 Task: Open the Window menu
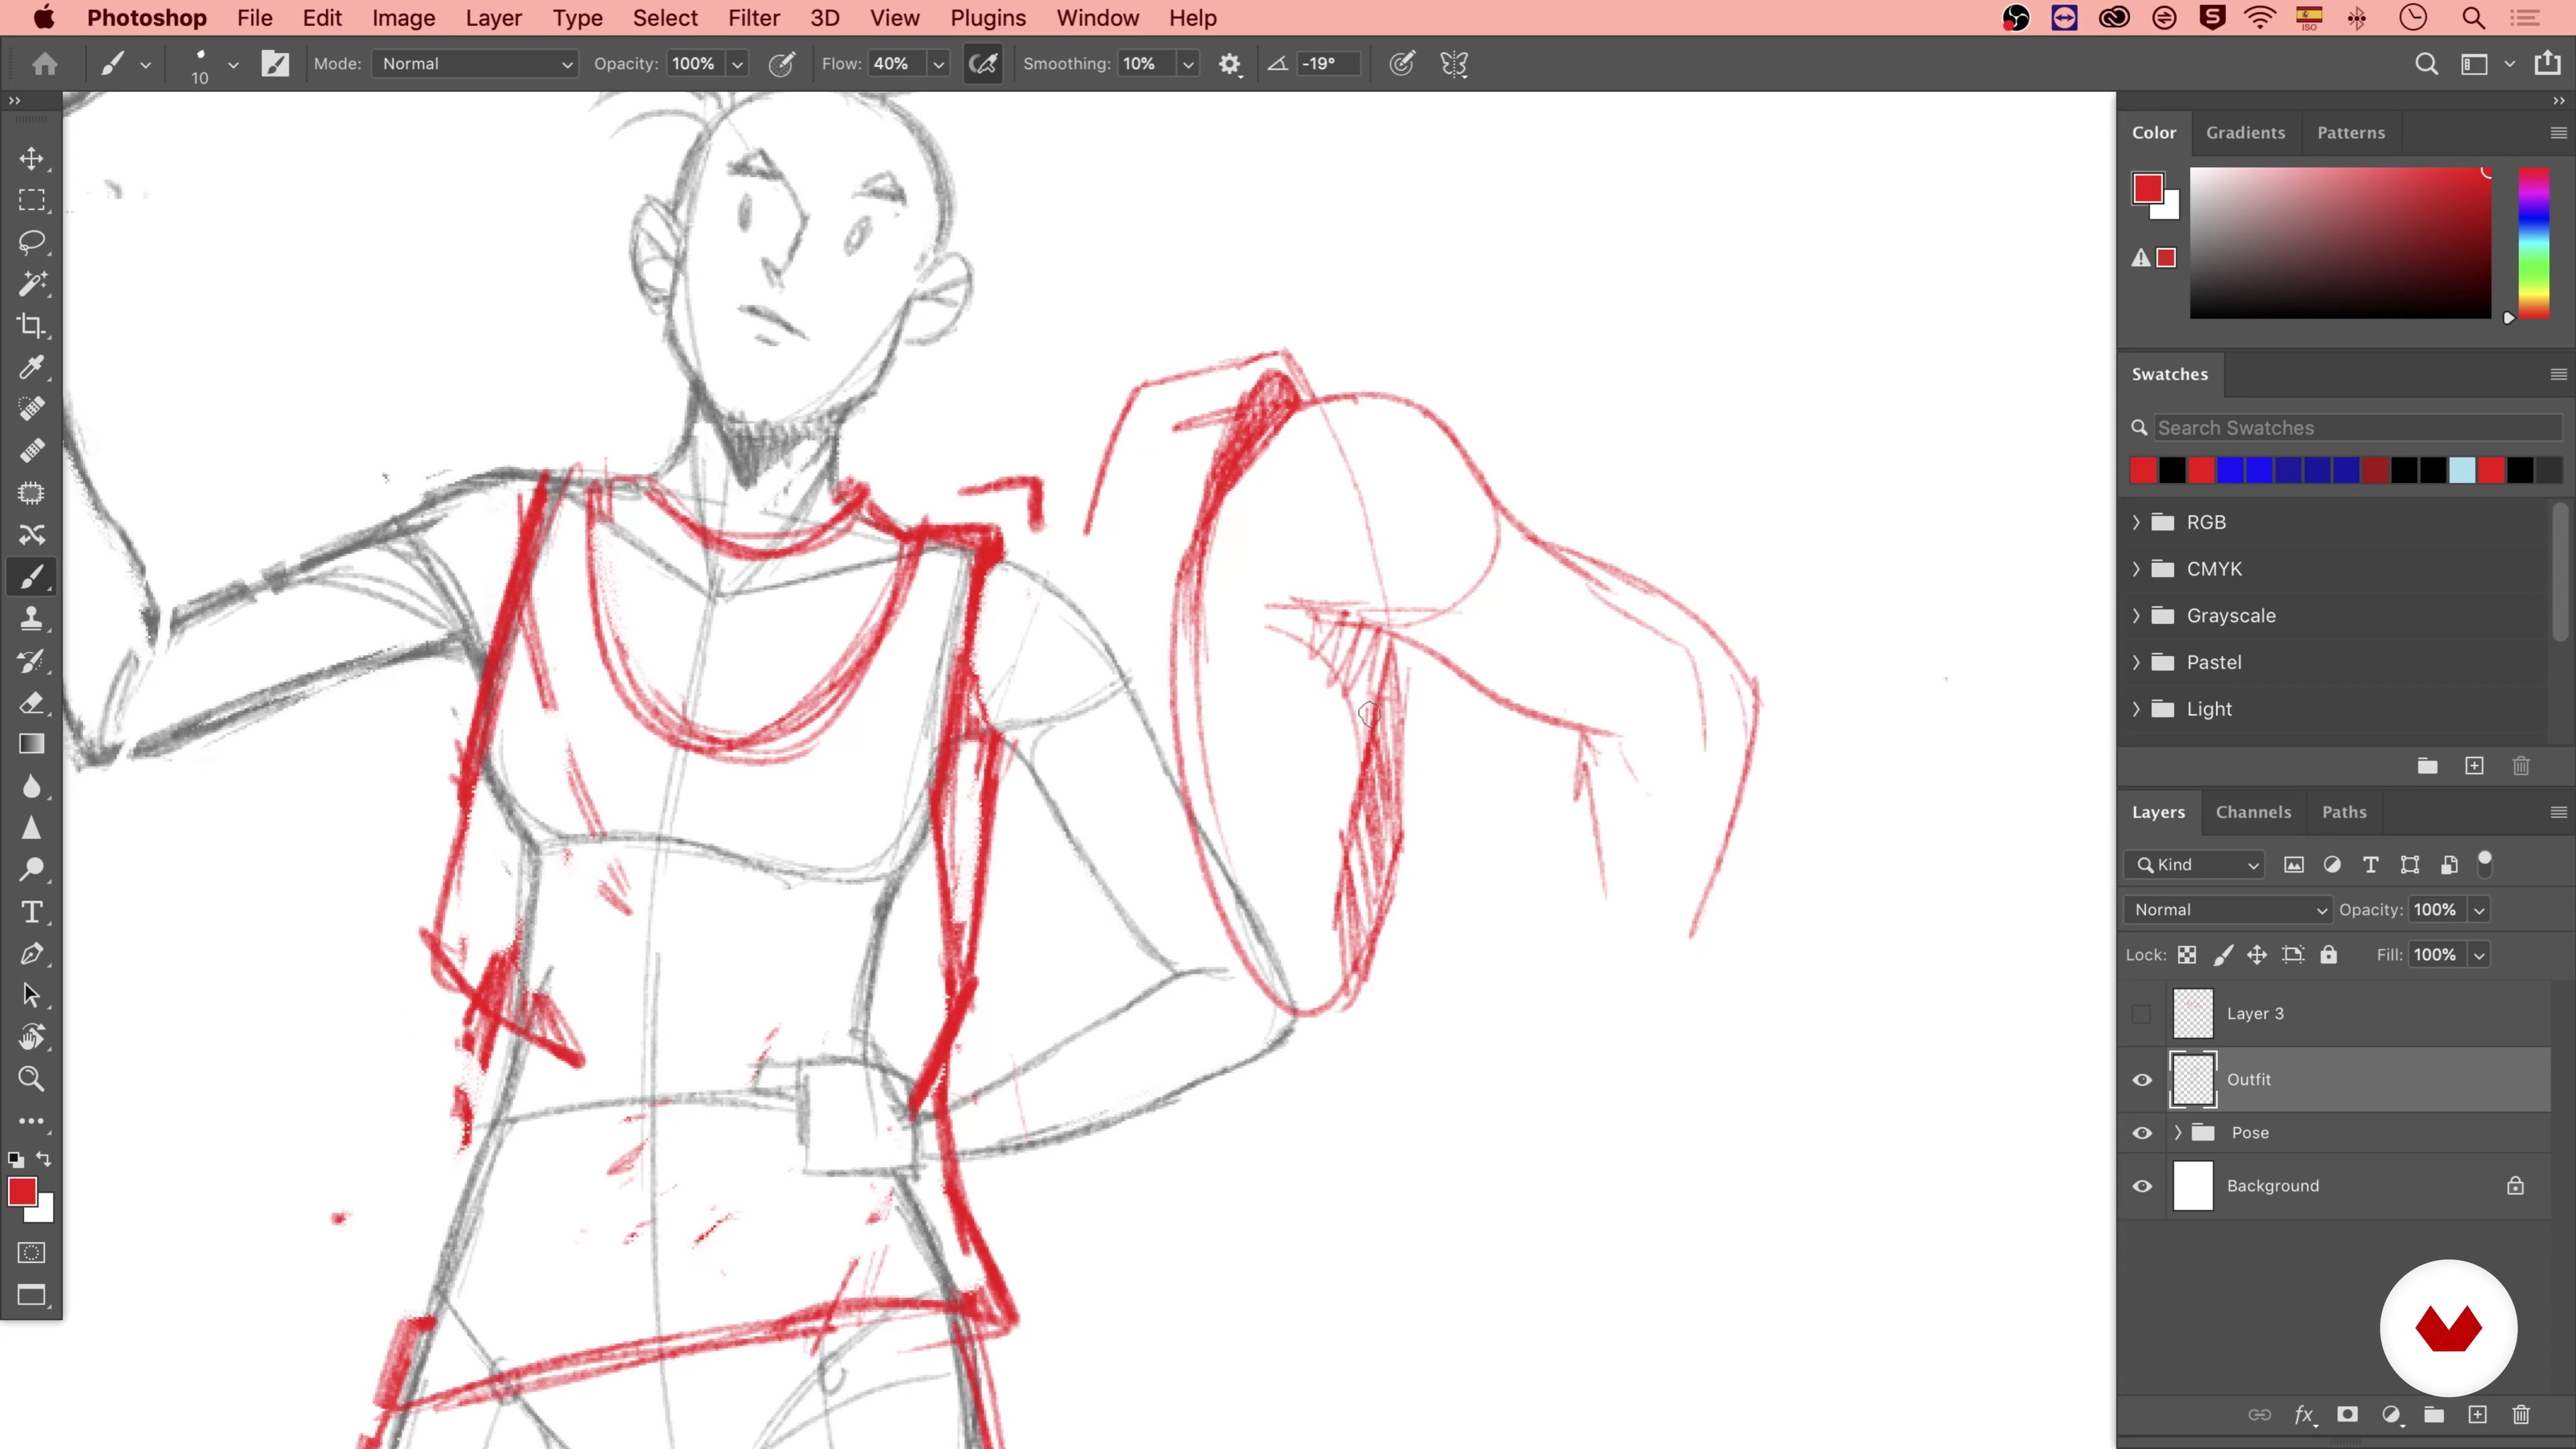click(x=1097, y=18)
